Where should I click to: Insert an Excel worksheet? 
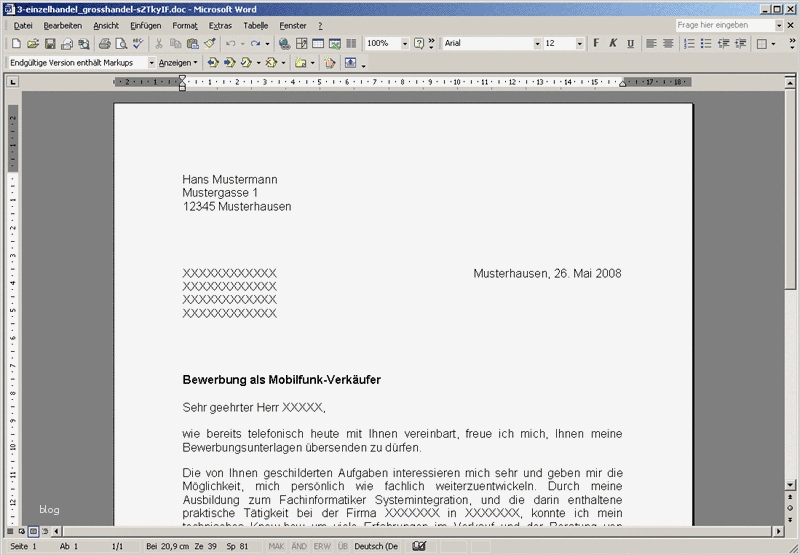pos(335,44)
